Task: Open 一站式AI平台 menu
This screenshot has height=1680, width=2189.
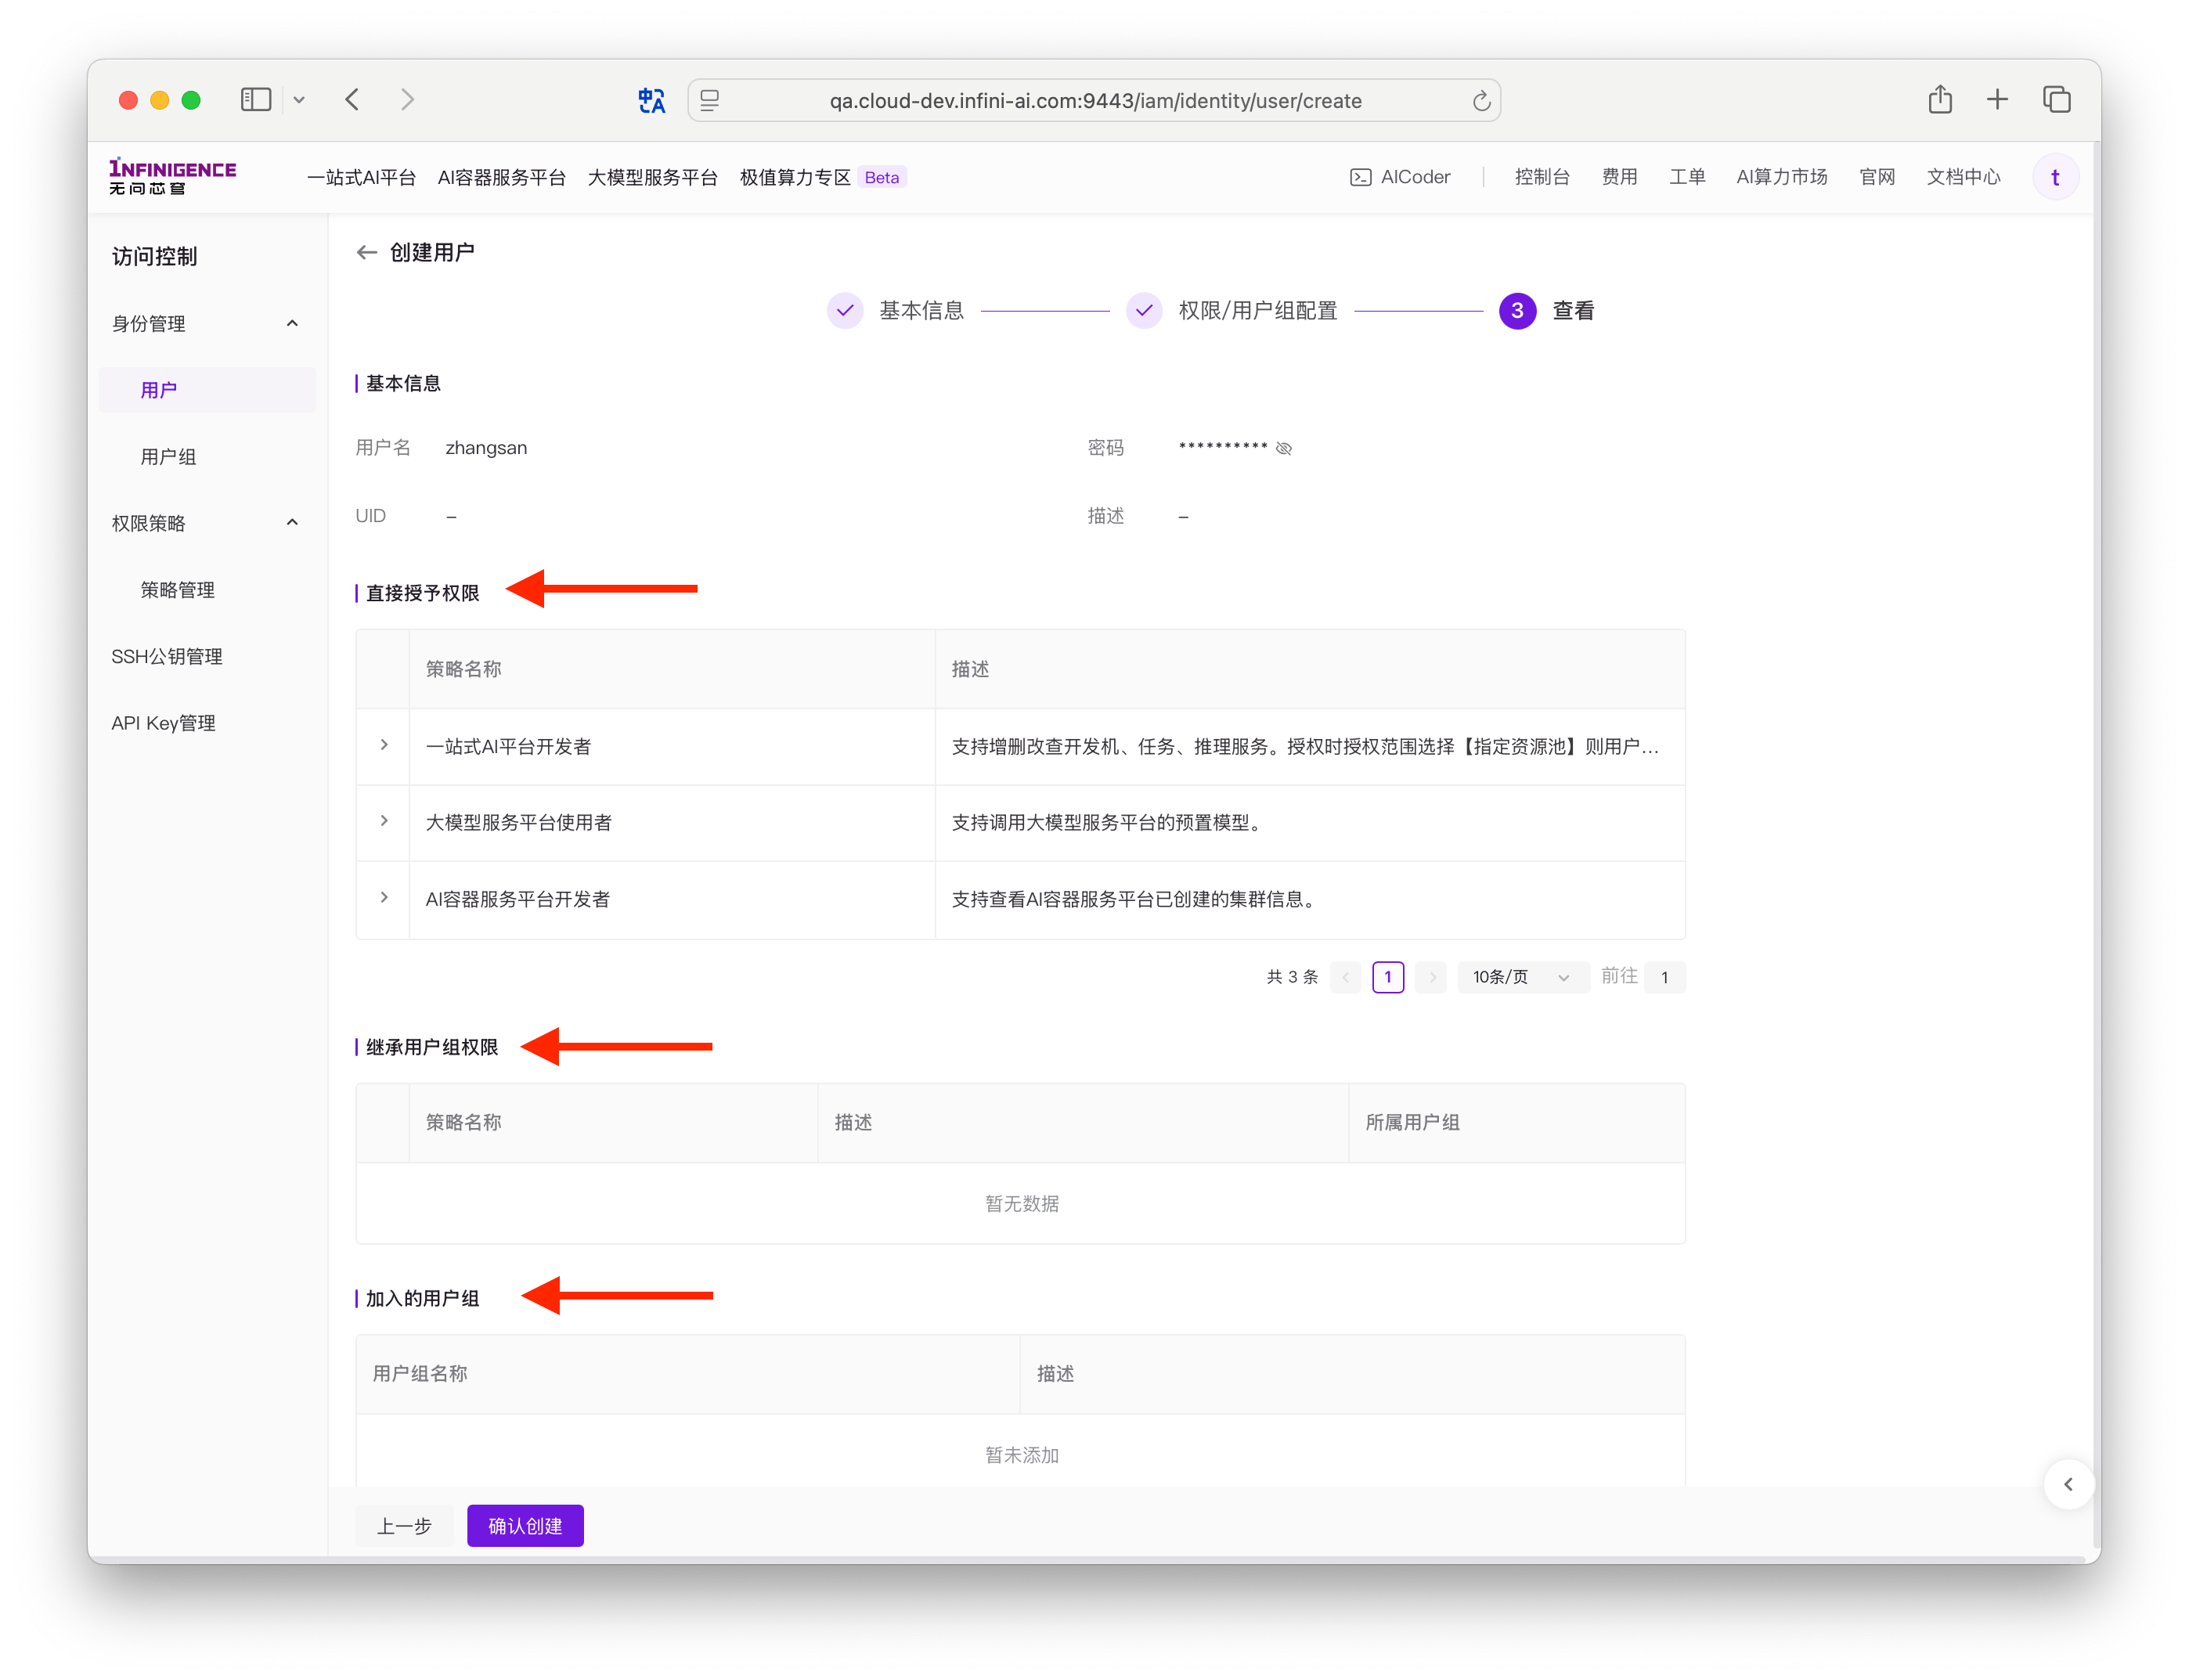Action: coord(361,177)
